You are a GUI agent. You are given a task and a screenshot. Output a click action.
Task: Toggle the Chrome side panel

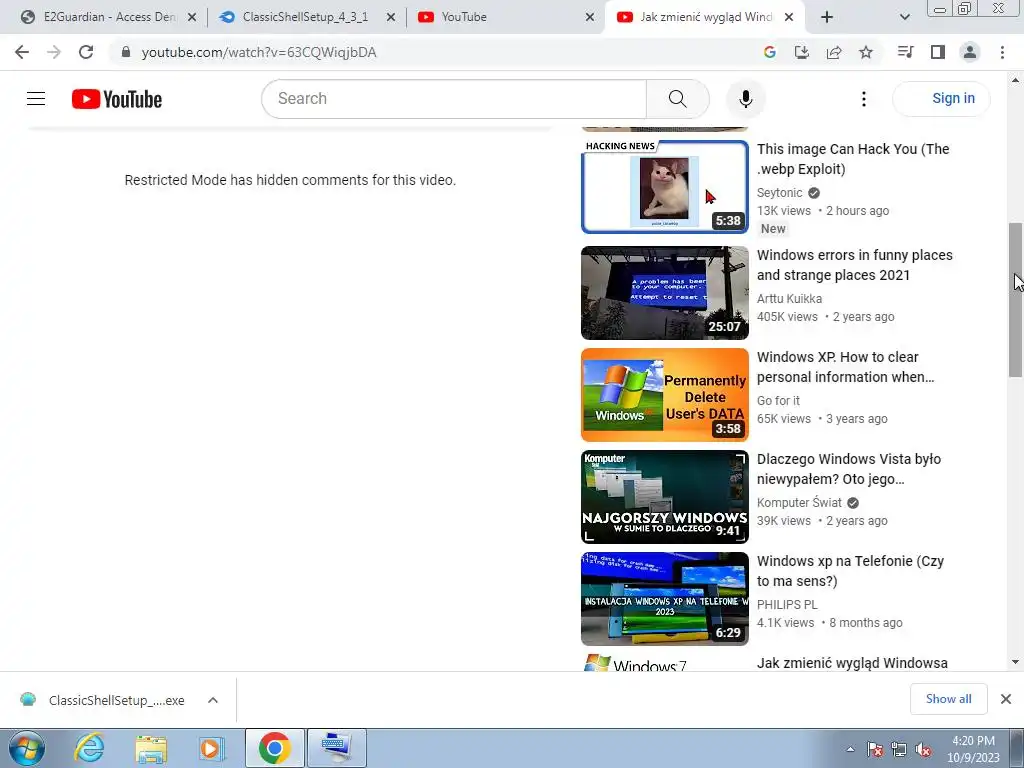(x=938, y=52)
